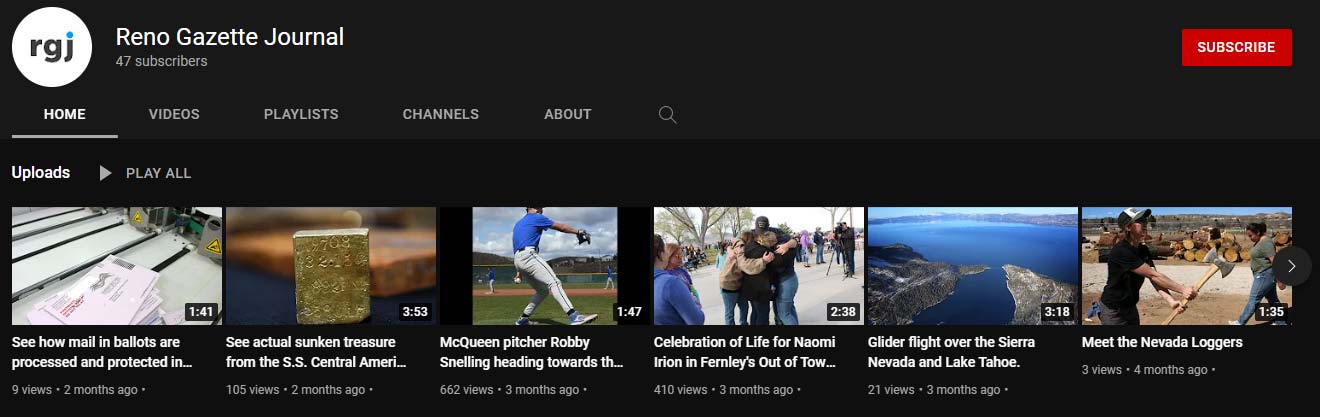Click the Reno Gazette Journal channel name
Viewport: 1320px width, 417px height.
[230, 37]
